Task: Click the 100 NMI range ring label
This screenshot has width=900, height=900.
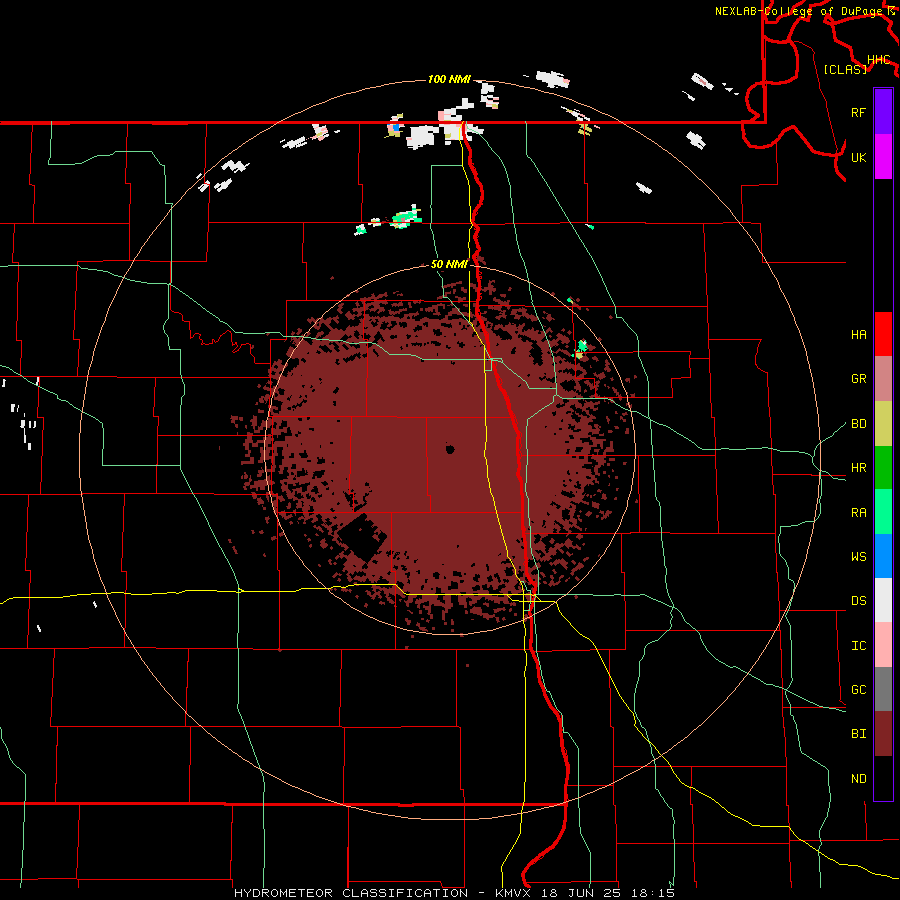Action: (x=449, y=79)
